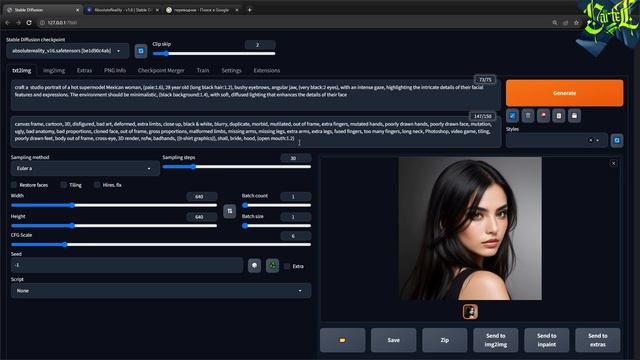The height and width of the screenshot is (360, 640).
Task: Open the Sampling method dropdown
Action: (x=85, y=168)
